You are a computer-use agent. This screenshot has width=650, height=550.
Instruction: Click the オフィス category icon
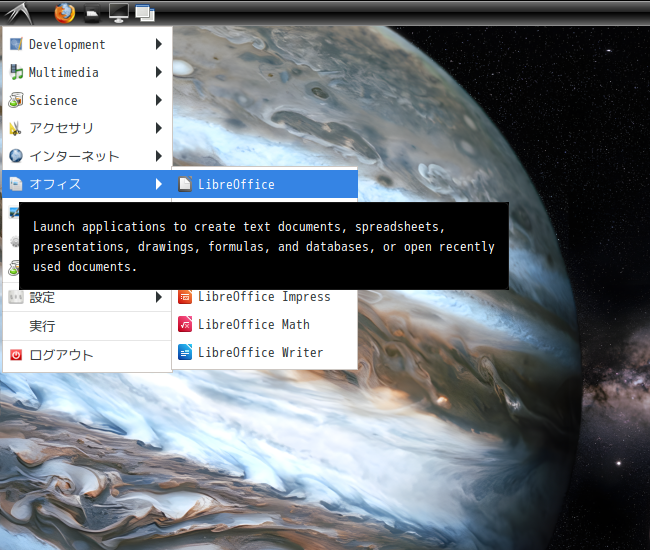coord(16,184)
